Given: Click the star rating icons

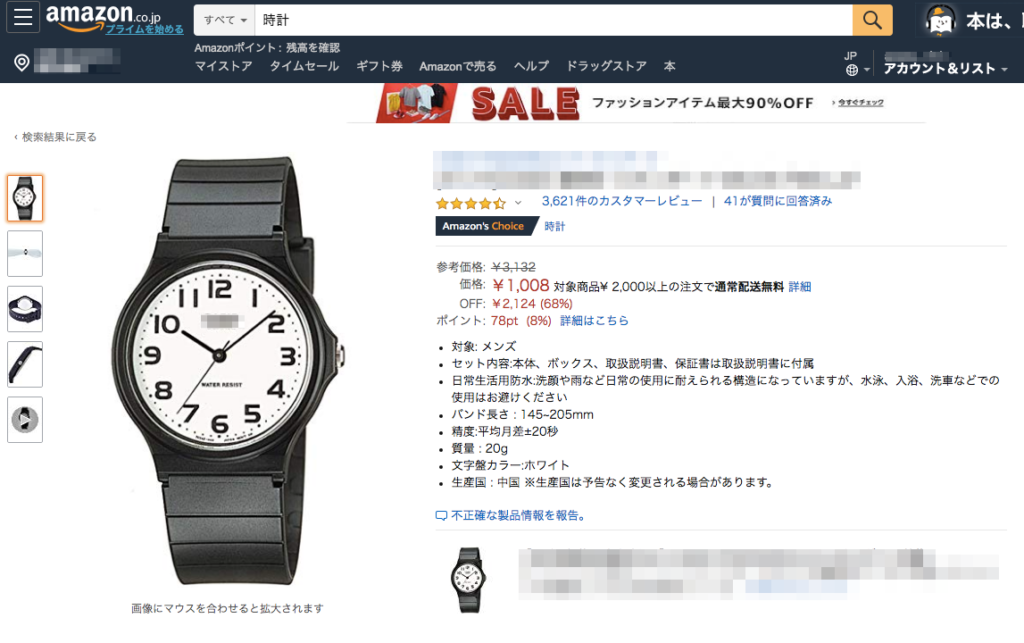Looking at the screenshot, I should 470,203.
